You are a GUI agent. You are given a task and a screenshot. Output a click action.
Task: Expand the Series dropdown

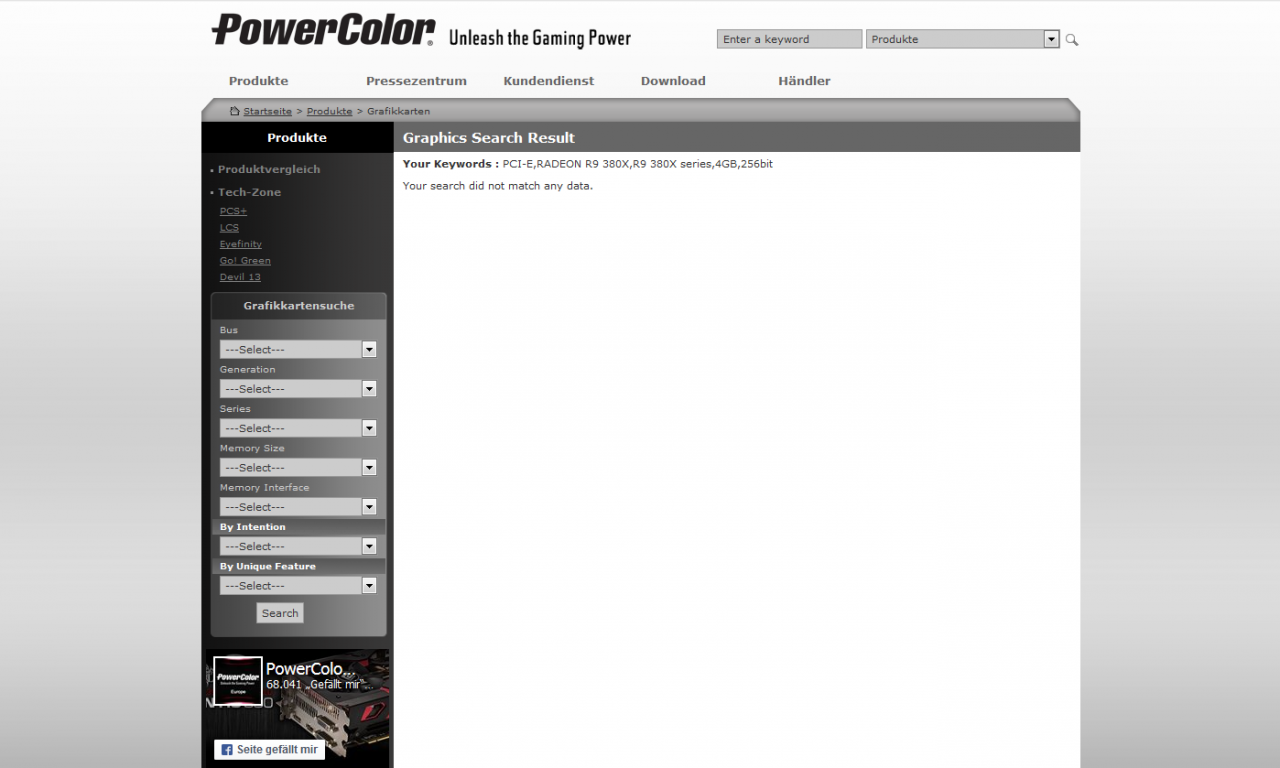[298, 428]
